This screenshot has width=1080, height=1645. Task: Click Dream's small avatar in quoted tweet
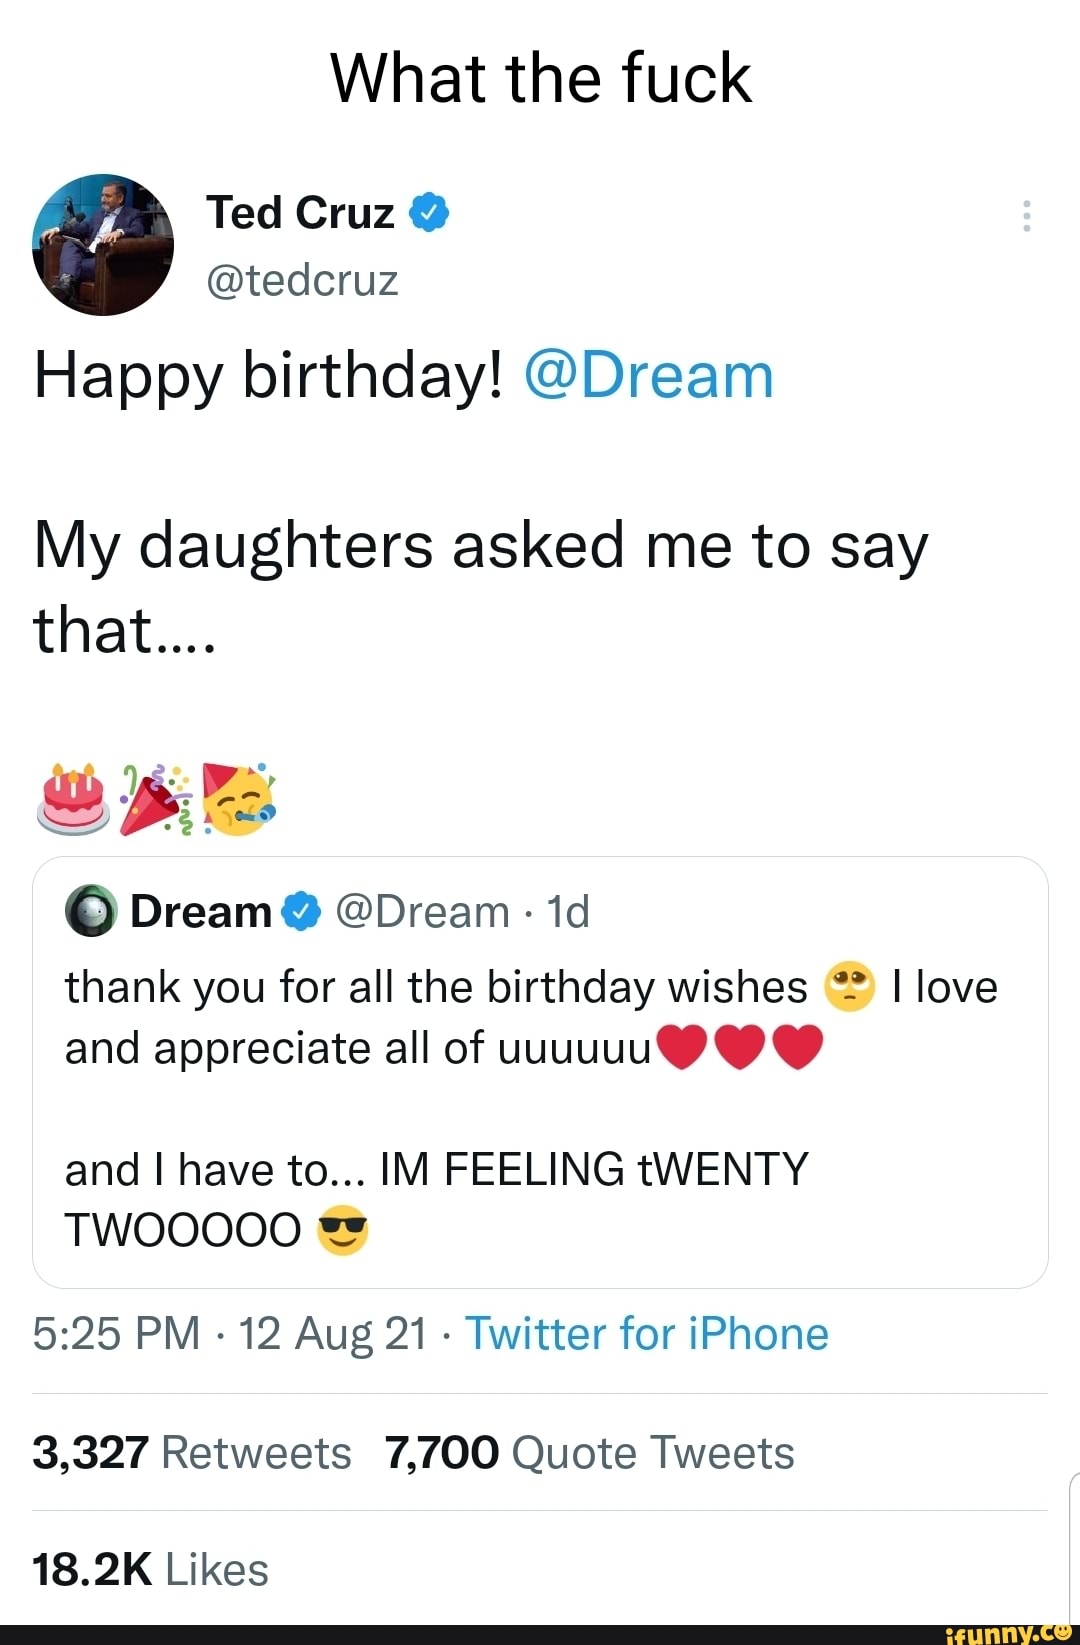pyautogui.click(x=91, y=911)
